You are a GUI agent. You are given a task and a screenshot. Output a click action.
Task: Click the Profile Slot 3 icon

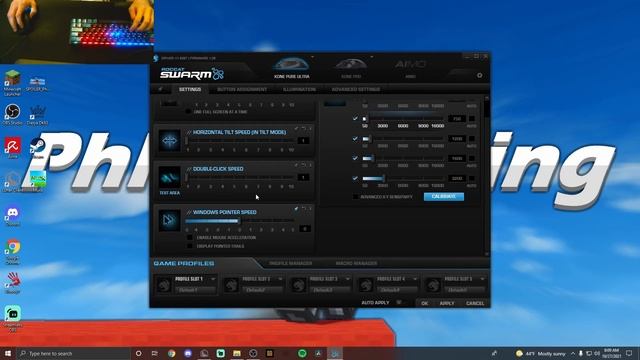[x=298, y=284]
